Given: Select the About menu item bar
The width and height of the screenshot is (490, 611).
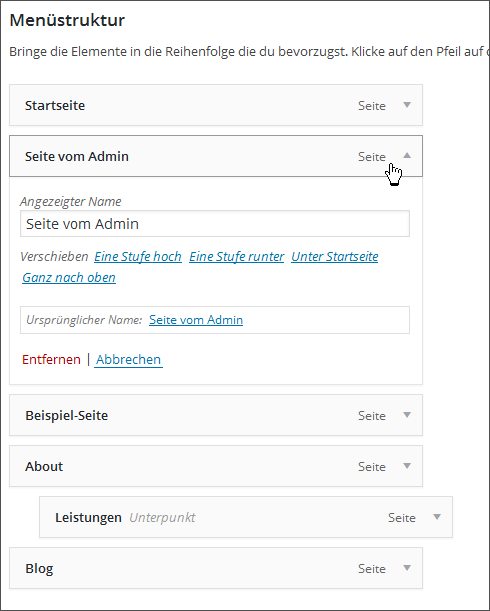Looking at the screenshot, I should coord(216,466).
